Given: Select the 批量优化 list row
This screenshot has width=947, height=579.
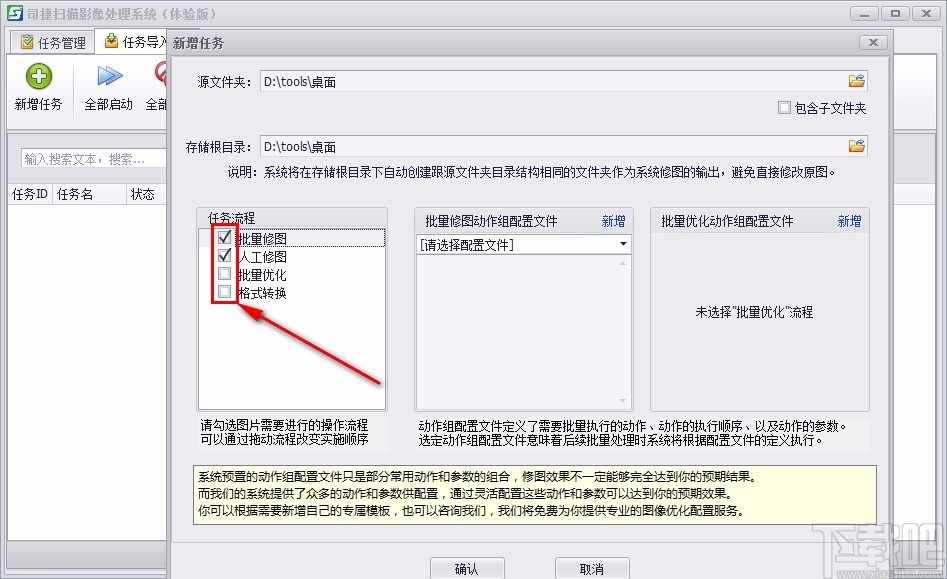Looking at the screenshot, I should pos(292,275).
